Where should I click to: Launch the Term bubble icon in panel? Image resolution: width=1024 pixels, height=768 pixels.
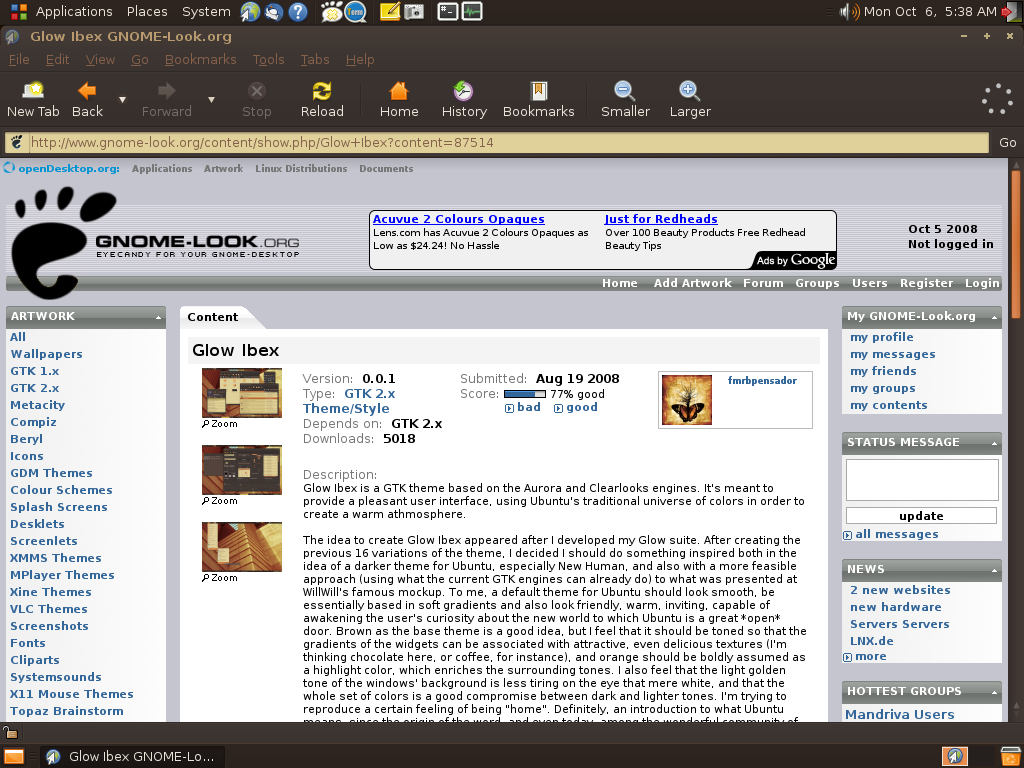point(355,12)
